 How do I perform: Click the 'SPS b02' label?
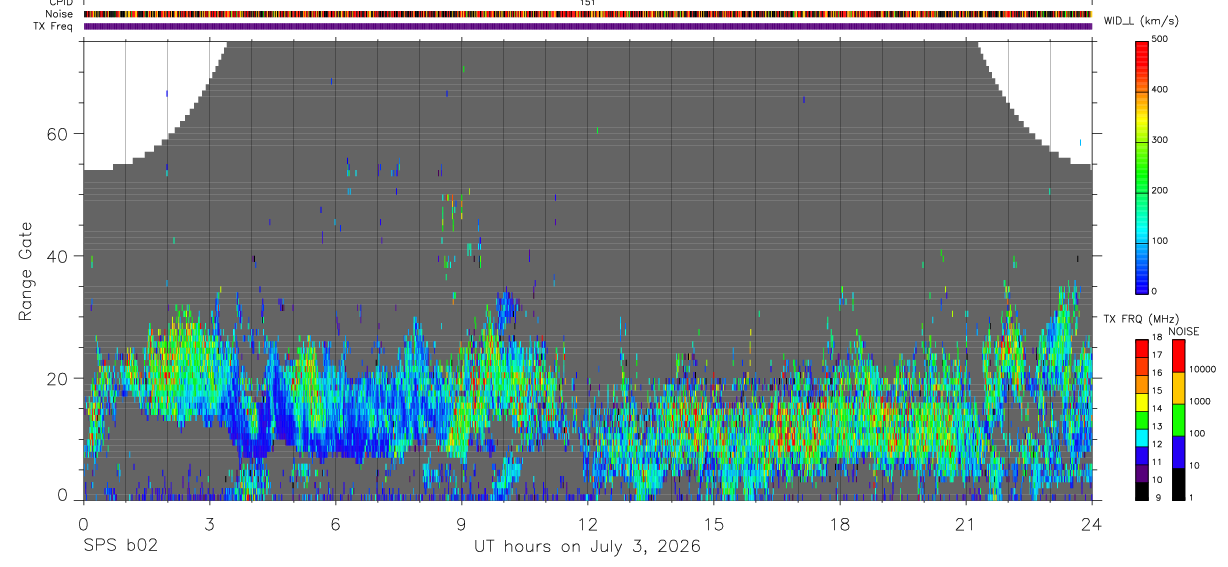tap(119, 547)
